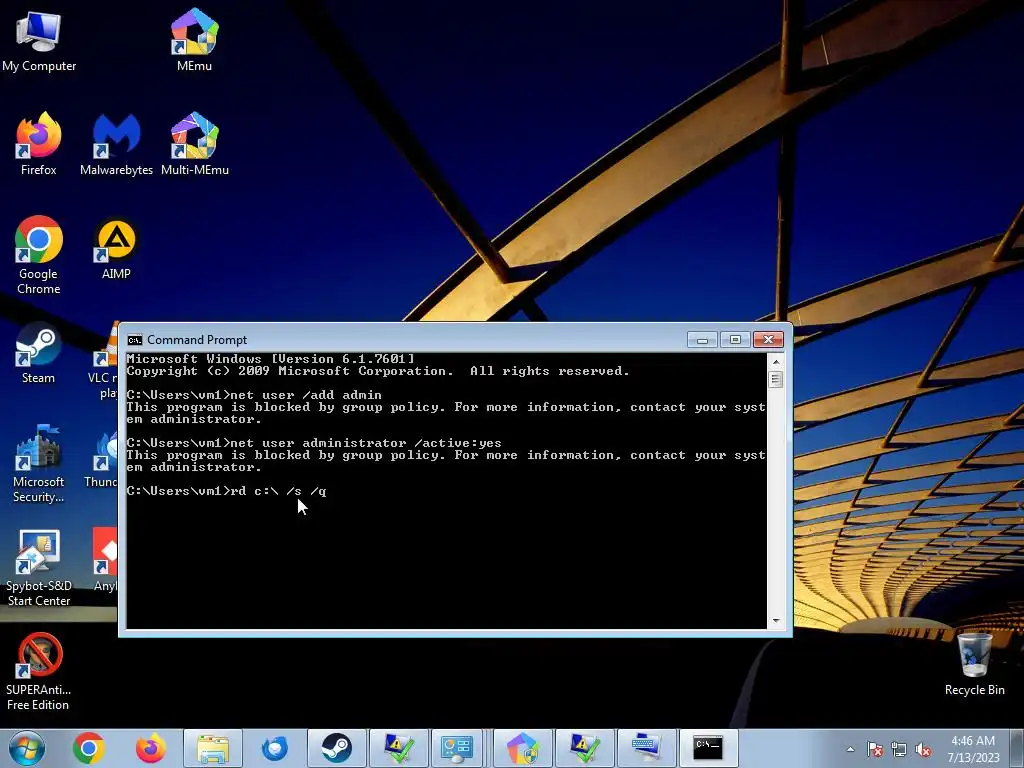This screenshot has height=768, width=1024.
Task: Click the Command Prompt scroll up arrow
Action: tap(776, 361)
